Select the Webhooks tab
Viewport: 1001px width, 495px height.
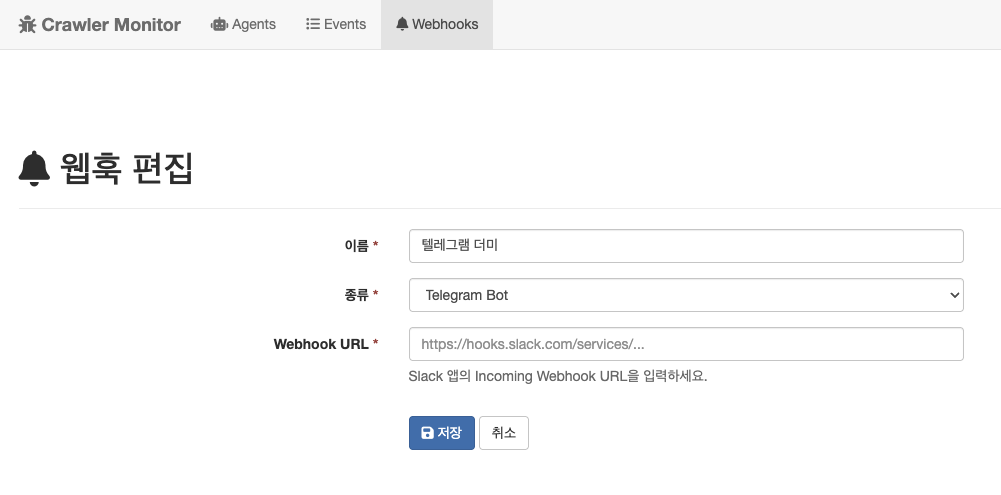click(437, 24)
